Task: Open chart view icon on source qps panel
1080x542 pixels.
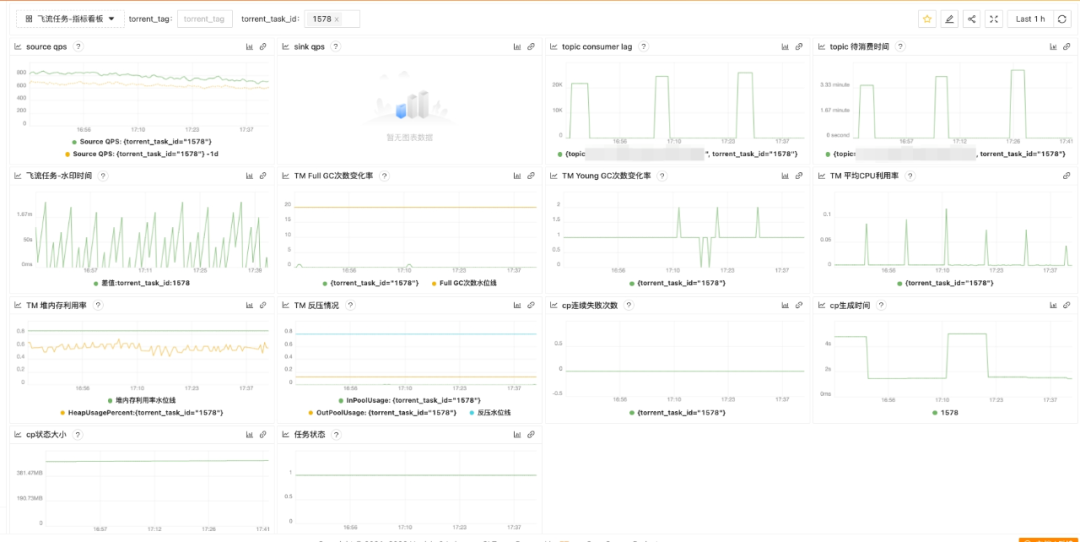Action: point(249,47)
